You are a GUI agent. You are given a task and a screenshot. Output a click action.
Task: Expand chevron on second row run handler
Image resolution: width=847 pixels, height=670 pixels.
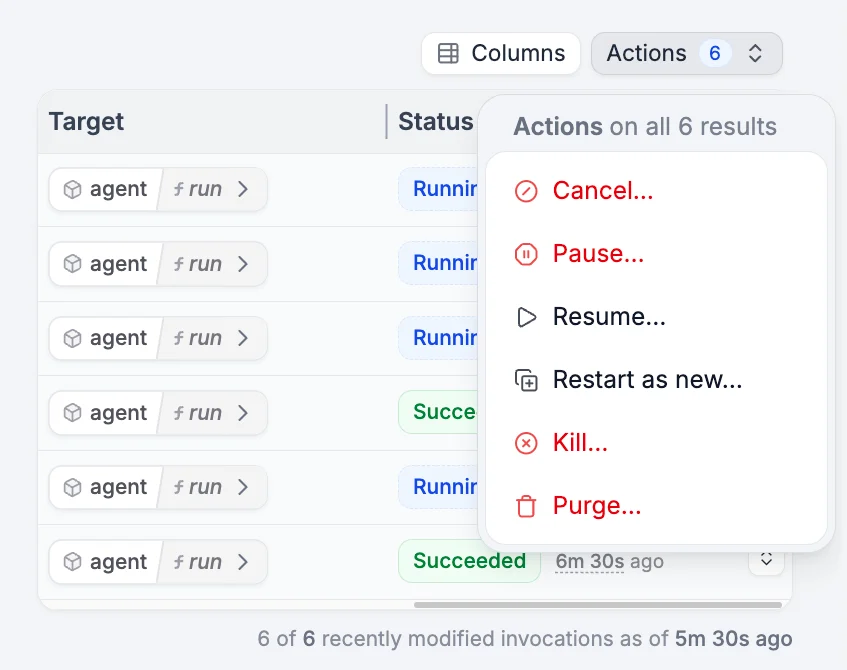[x=243, y=264]
